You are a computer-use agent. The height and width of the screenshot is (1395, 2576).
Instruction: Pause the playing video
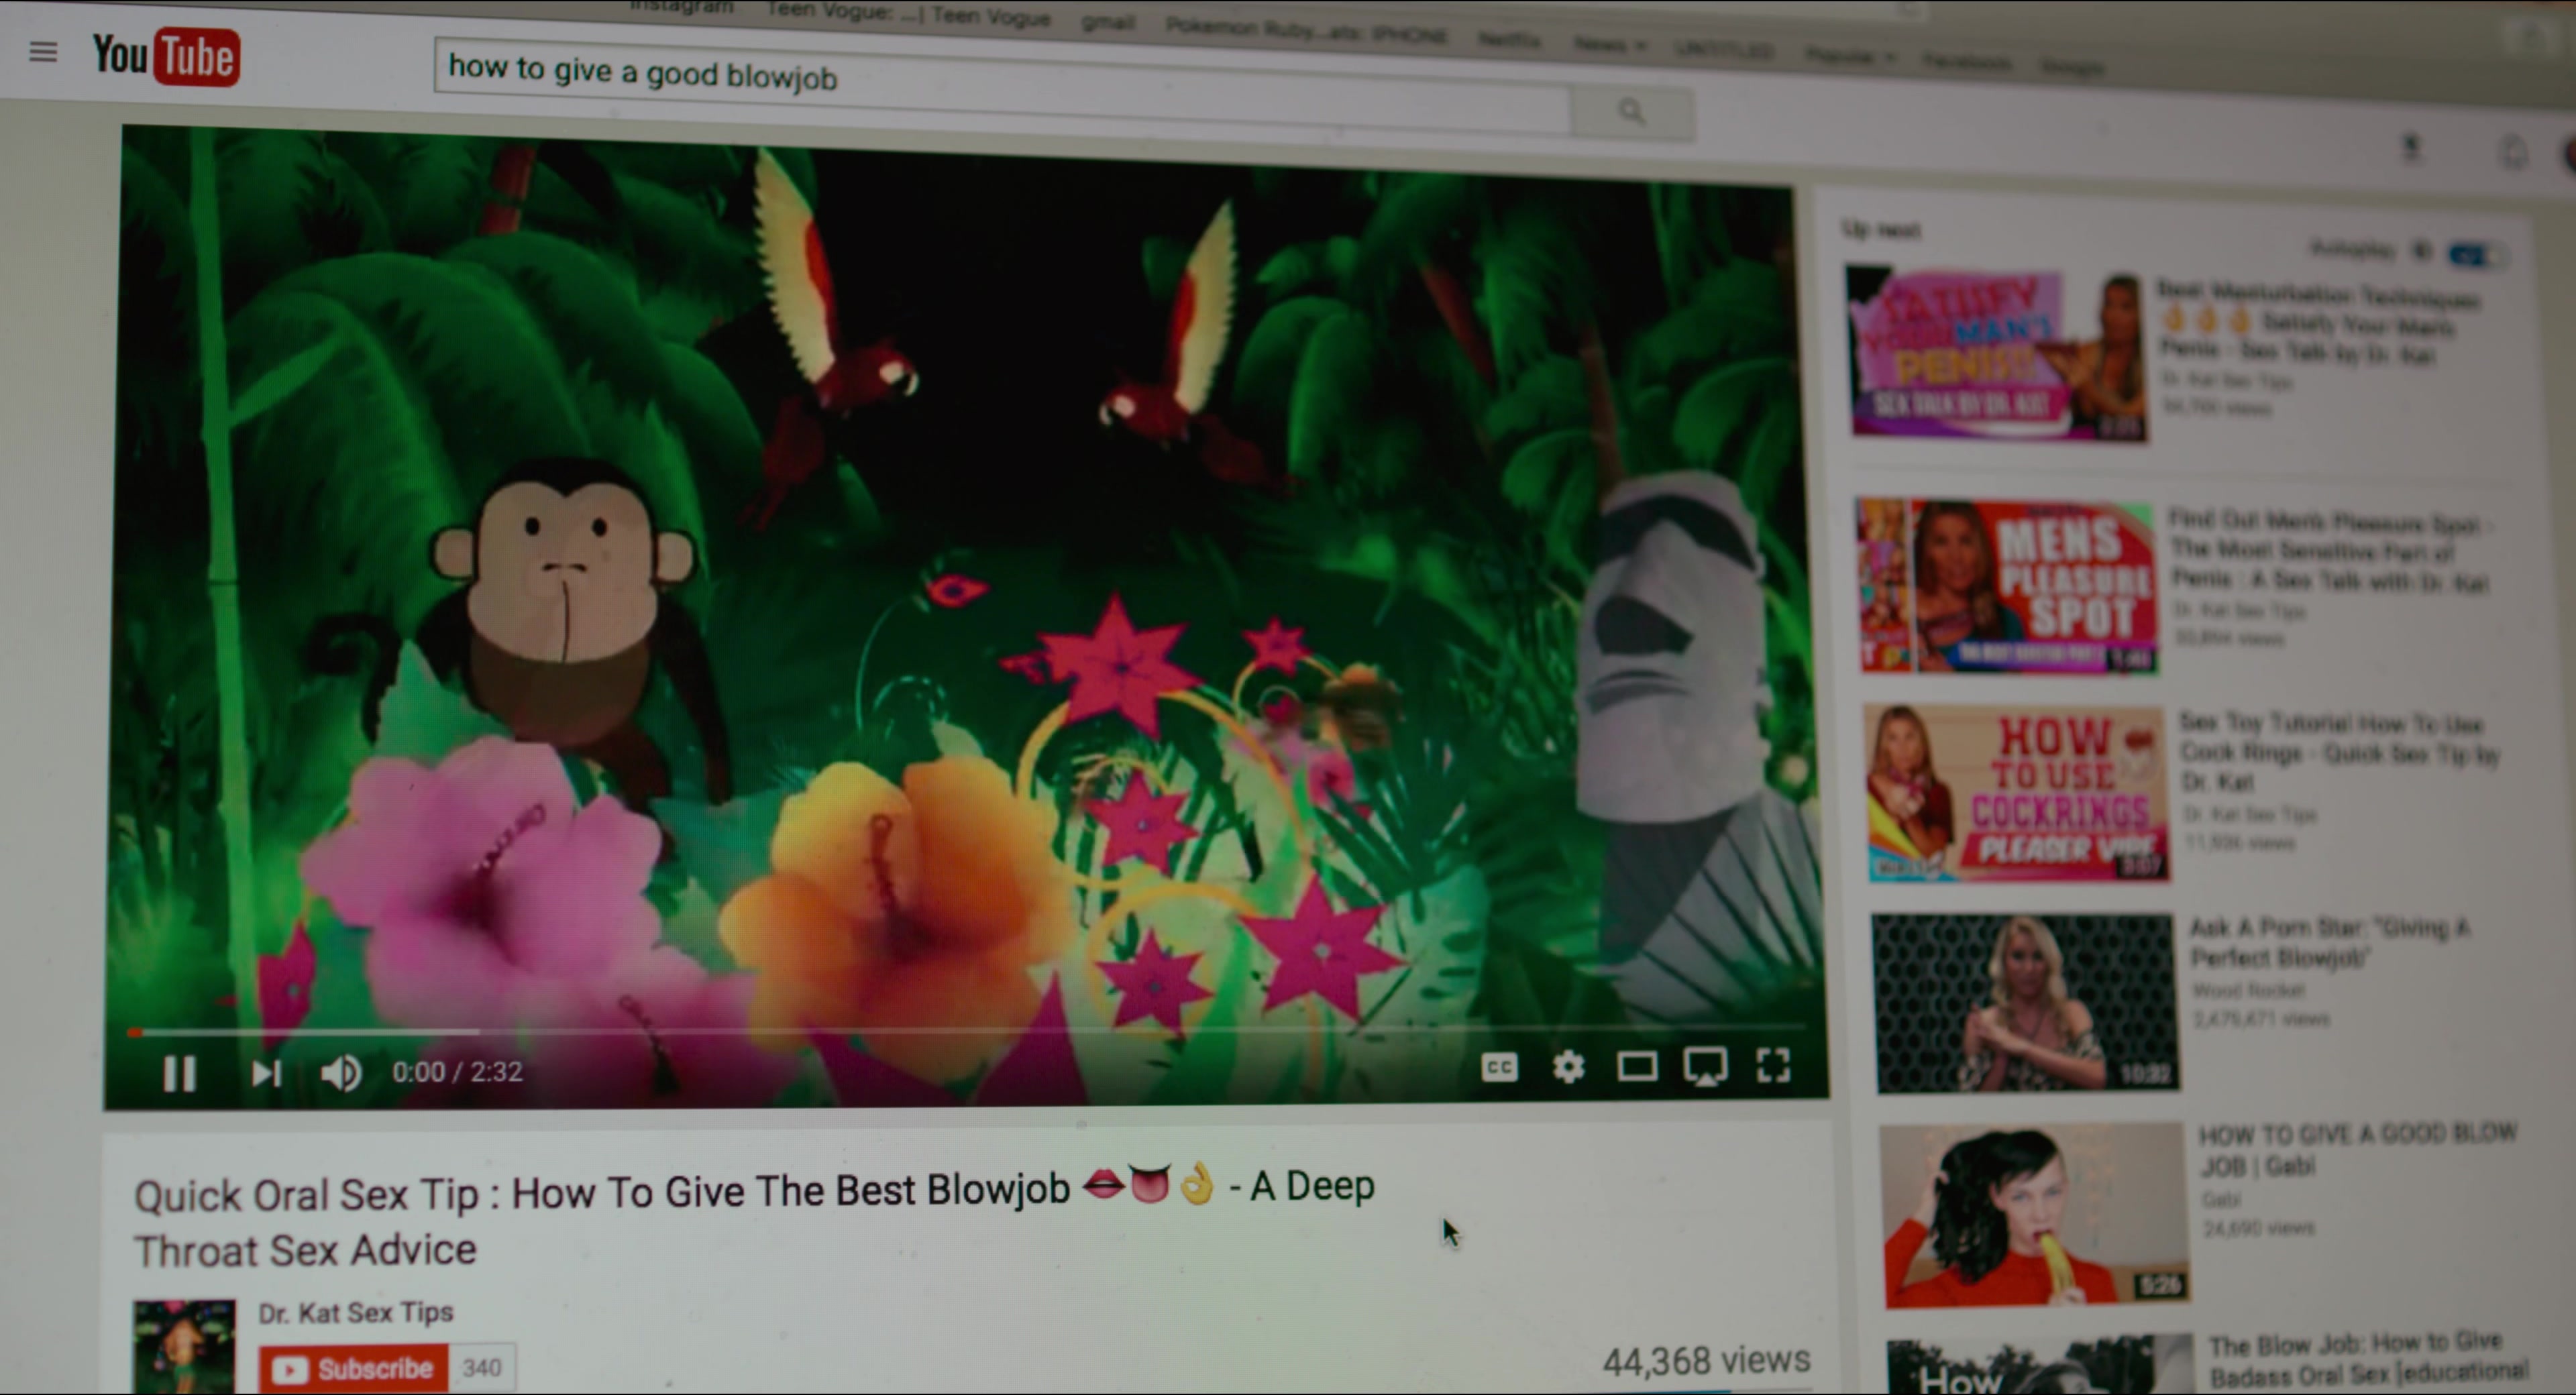(180, 1074)
